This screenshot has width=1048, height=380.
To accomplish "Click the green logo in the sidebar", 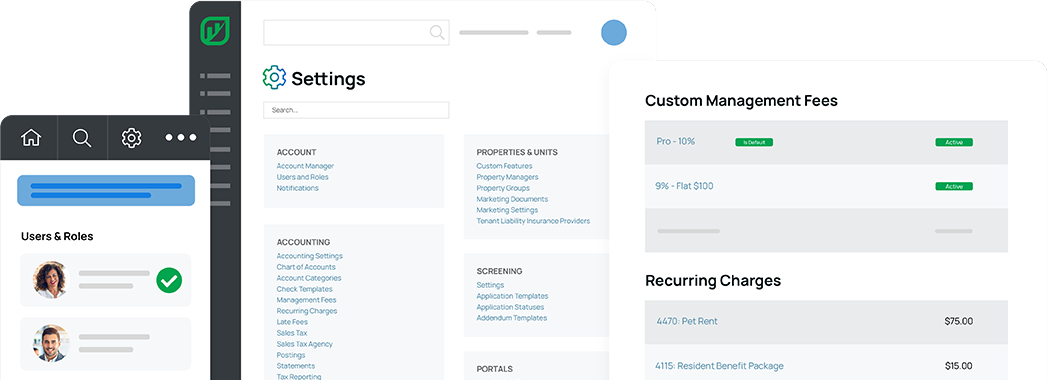I will pos(215,31).
